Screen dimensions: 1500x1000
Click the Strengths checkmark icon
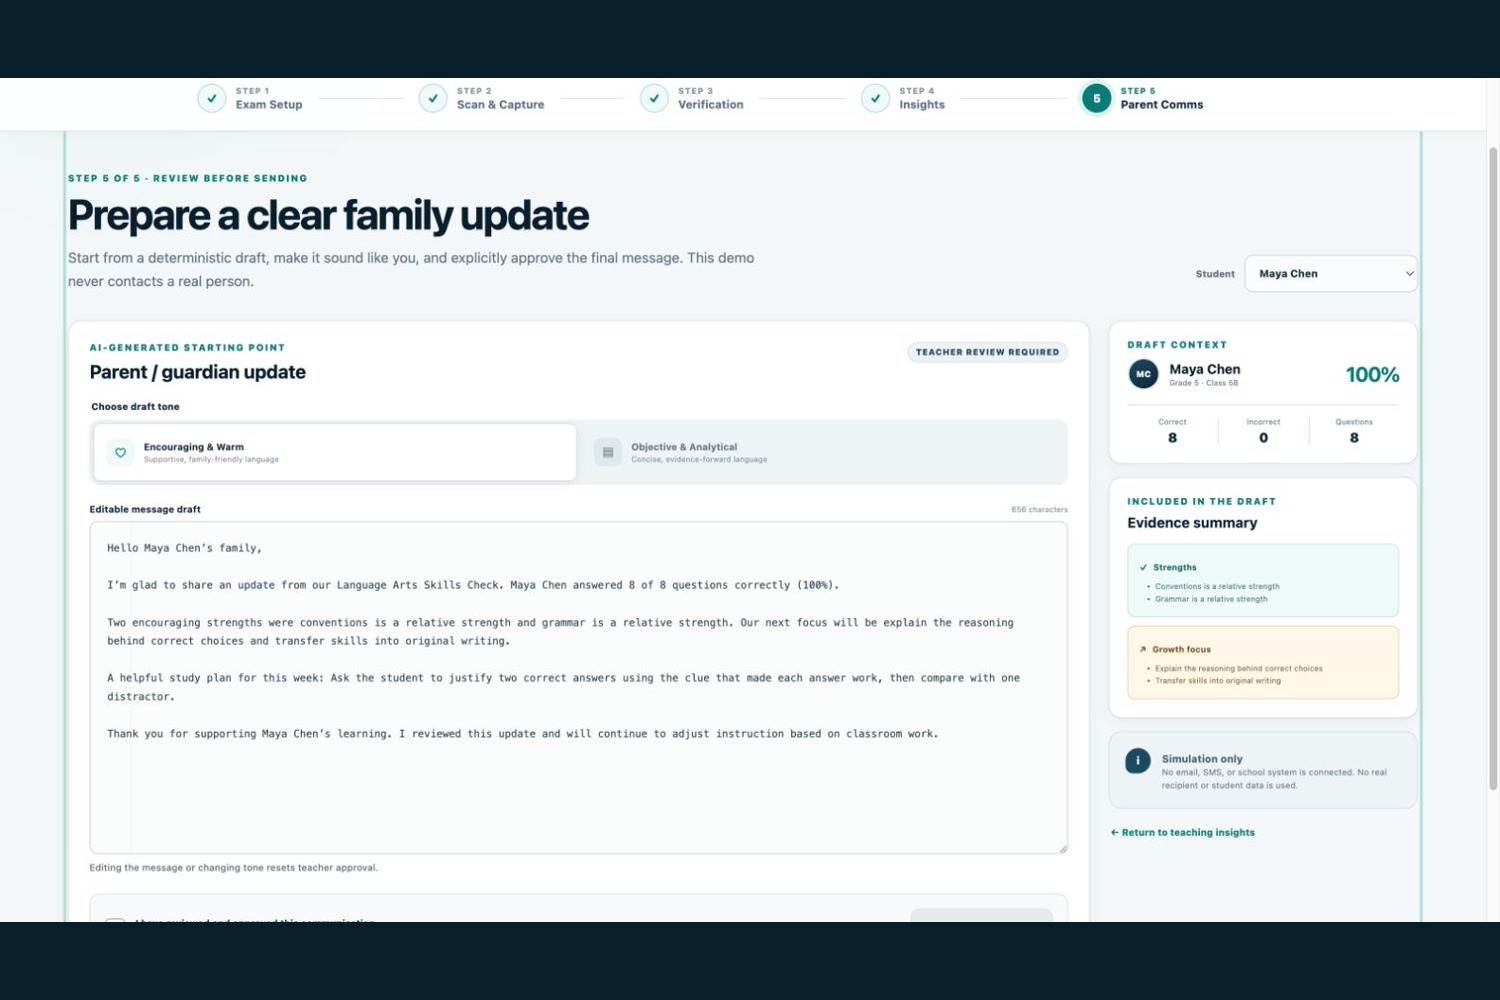[1143, 567]
